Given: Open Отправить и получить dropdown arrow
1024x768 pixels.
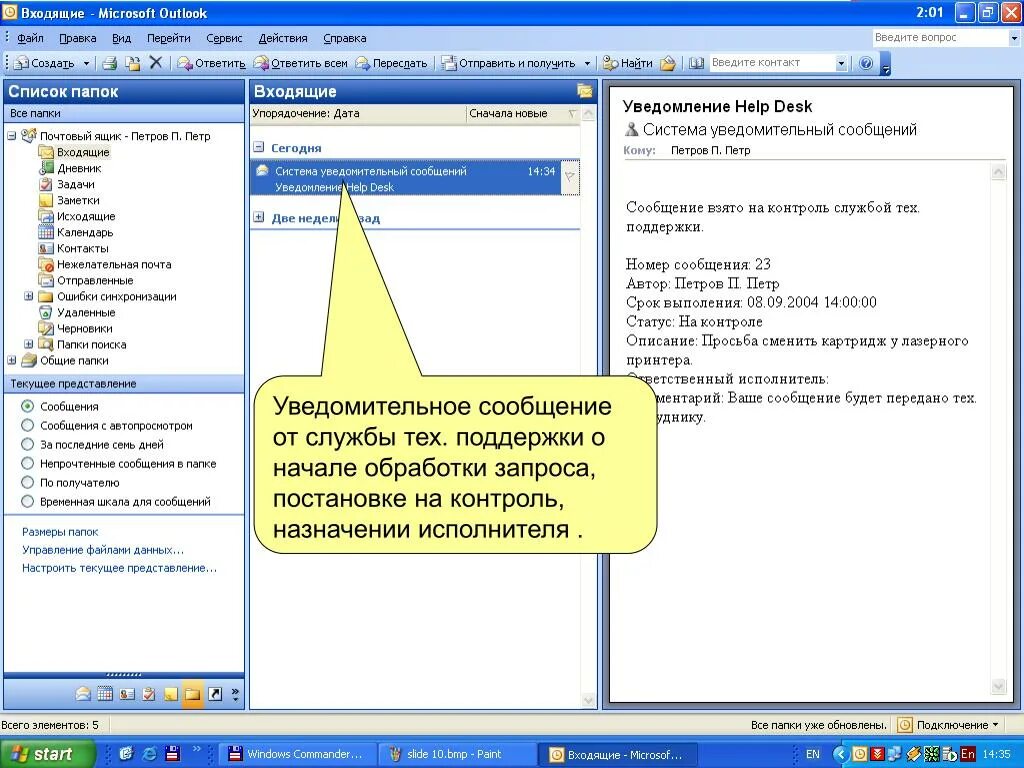Looking at the screenshot, I should click(x=587, y=63).
